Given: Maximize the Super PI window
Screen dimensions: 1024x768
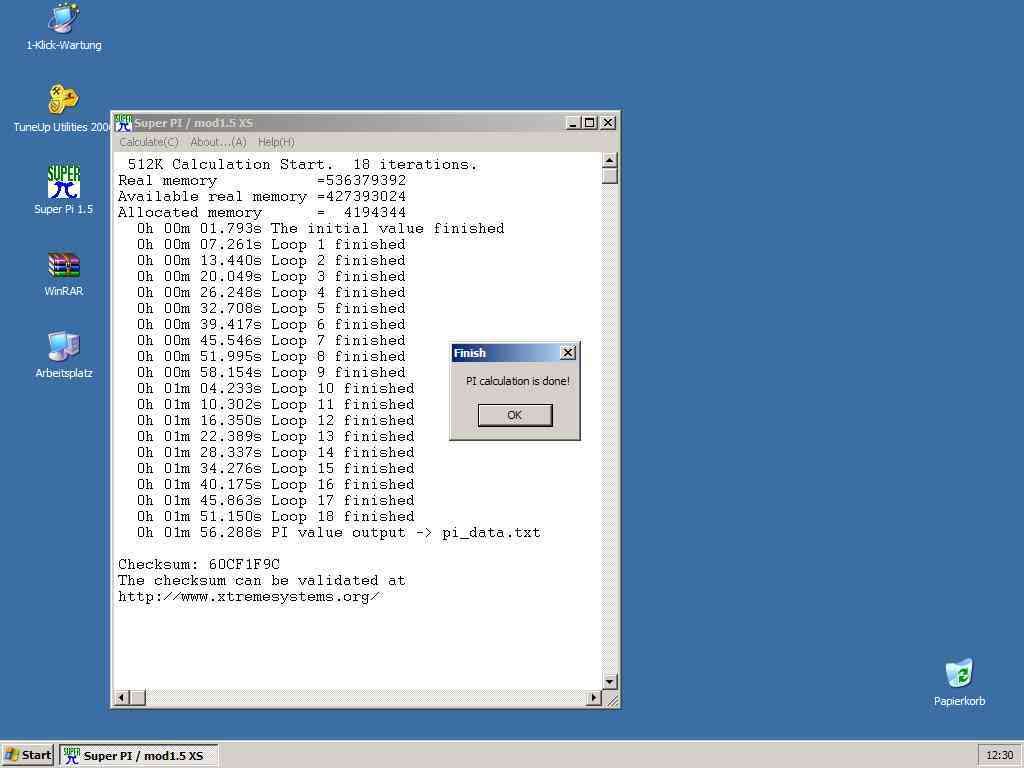Looking at the screenshot, I should pyautogui.click(x=589, y=123).
